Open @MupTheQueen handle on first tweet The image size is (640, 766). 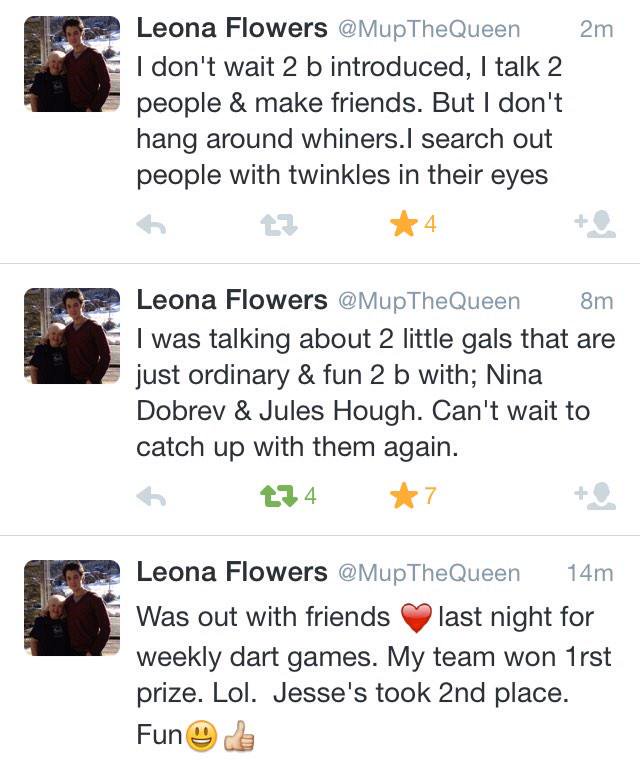[x=429, y=29]
